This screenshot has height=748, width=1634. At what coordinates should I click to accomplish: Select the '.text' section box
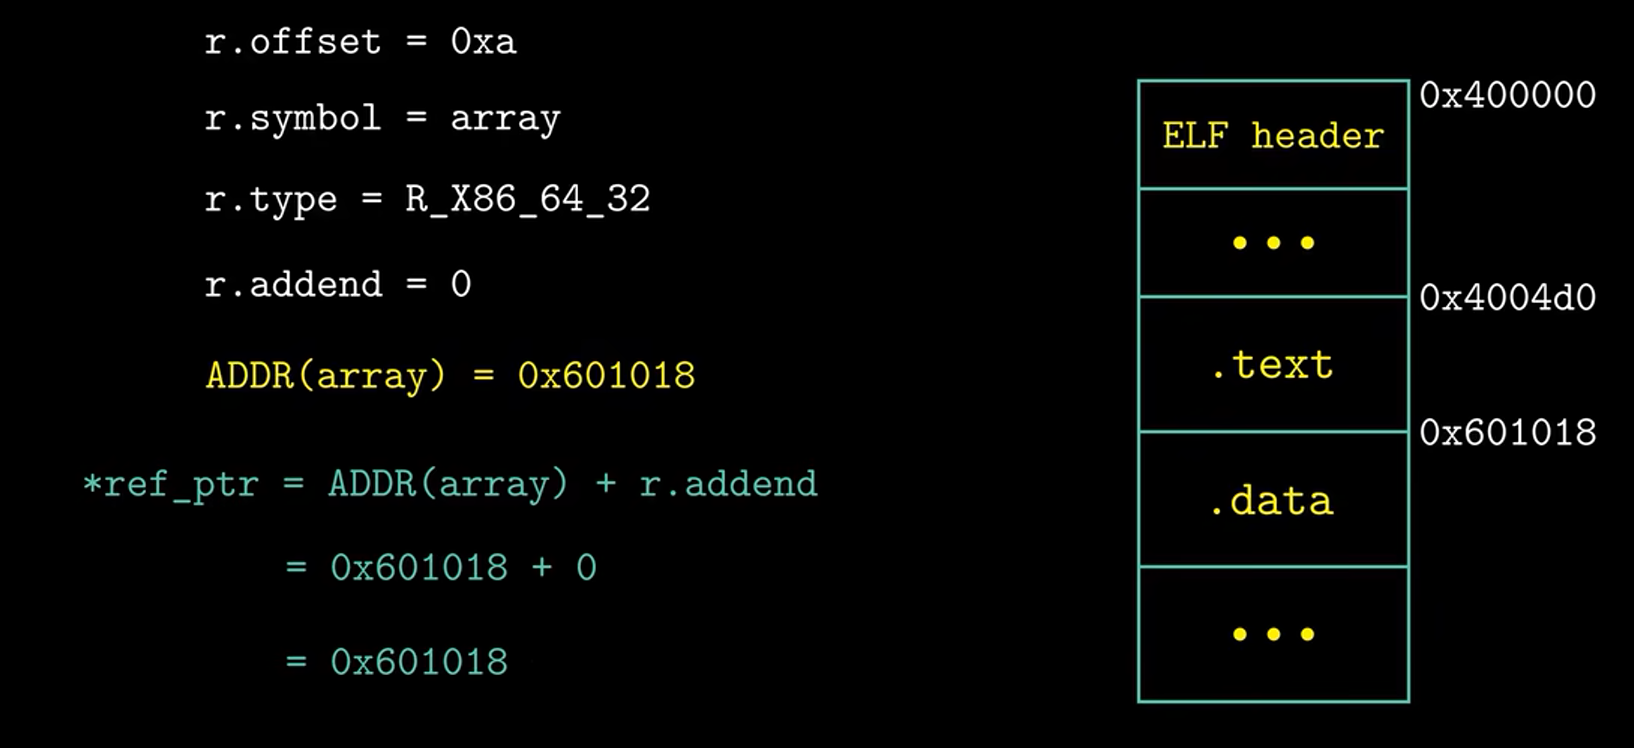click(x=1273, y=364)
